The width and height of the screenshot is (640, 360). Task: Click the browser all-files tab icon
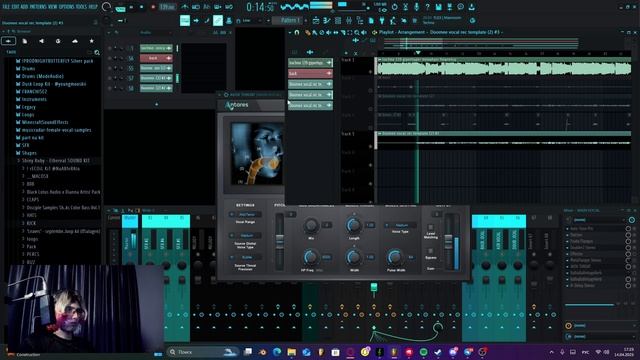tap(9, 41)
